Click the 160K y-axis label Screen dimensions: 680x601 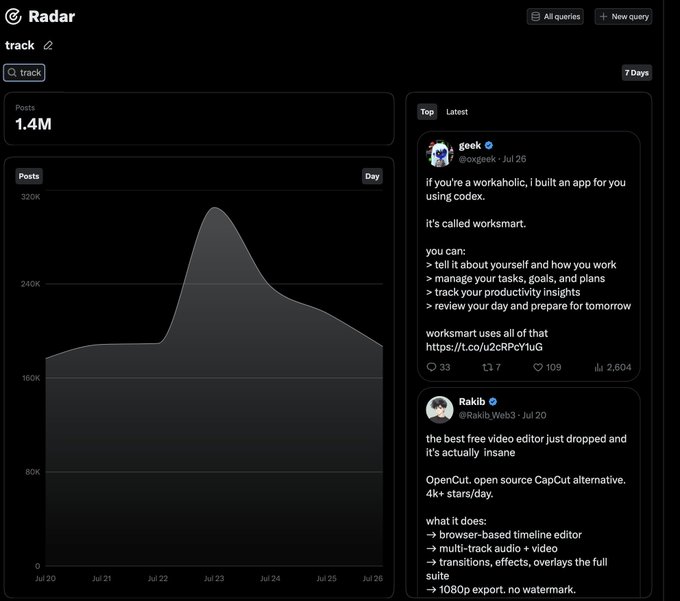[x=31, y=378]
